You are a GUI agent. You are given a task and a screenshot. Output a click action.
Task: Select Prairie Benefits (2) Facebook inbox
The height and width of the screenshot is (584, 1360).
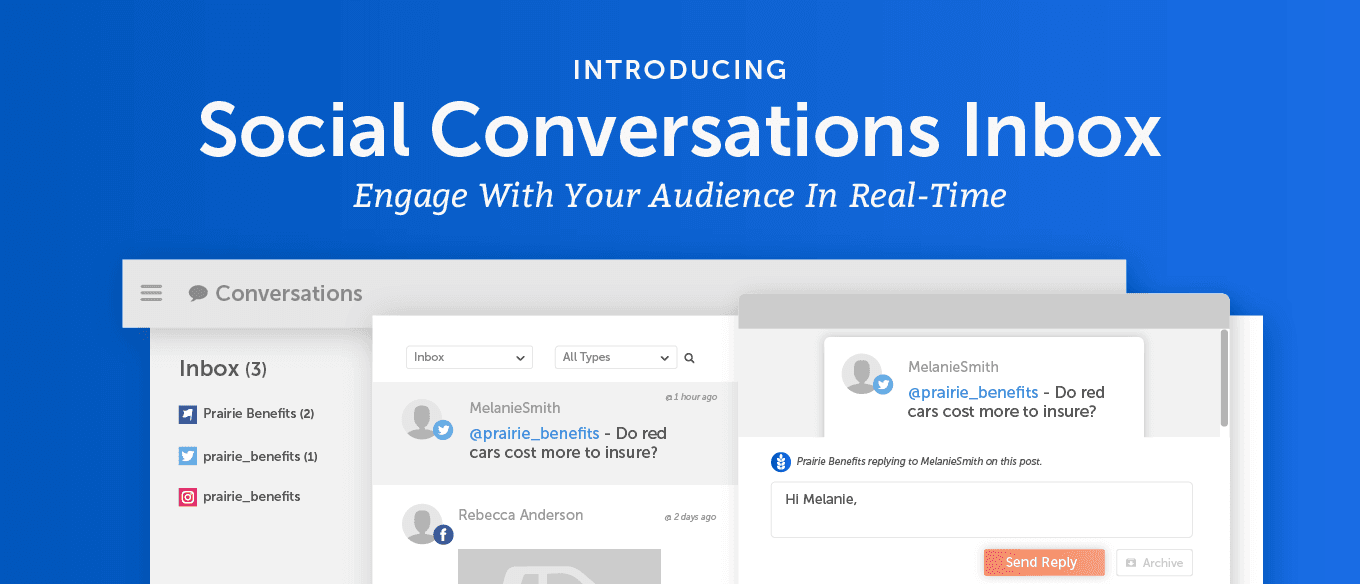click(x=247, y=414)
